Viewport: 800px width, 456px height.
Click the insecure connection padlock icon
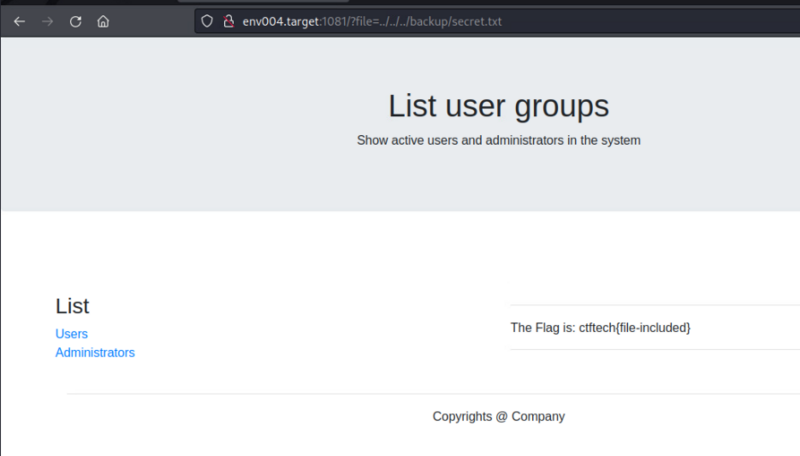click(x=227, y=21)
